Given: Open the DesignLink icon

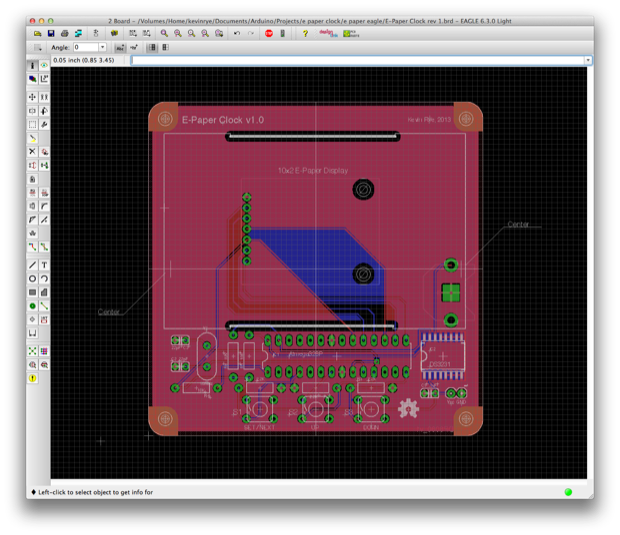Looking at the screenshot, I should (x=328, y=34).
